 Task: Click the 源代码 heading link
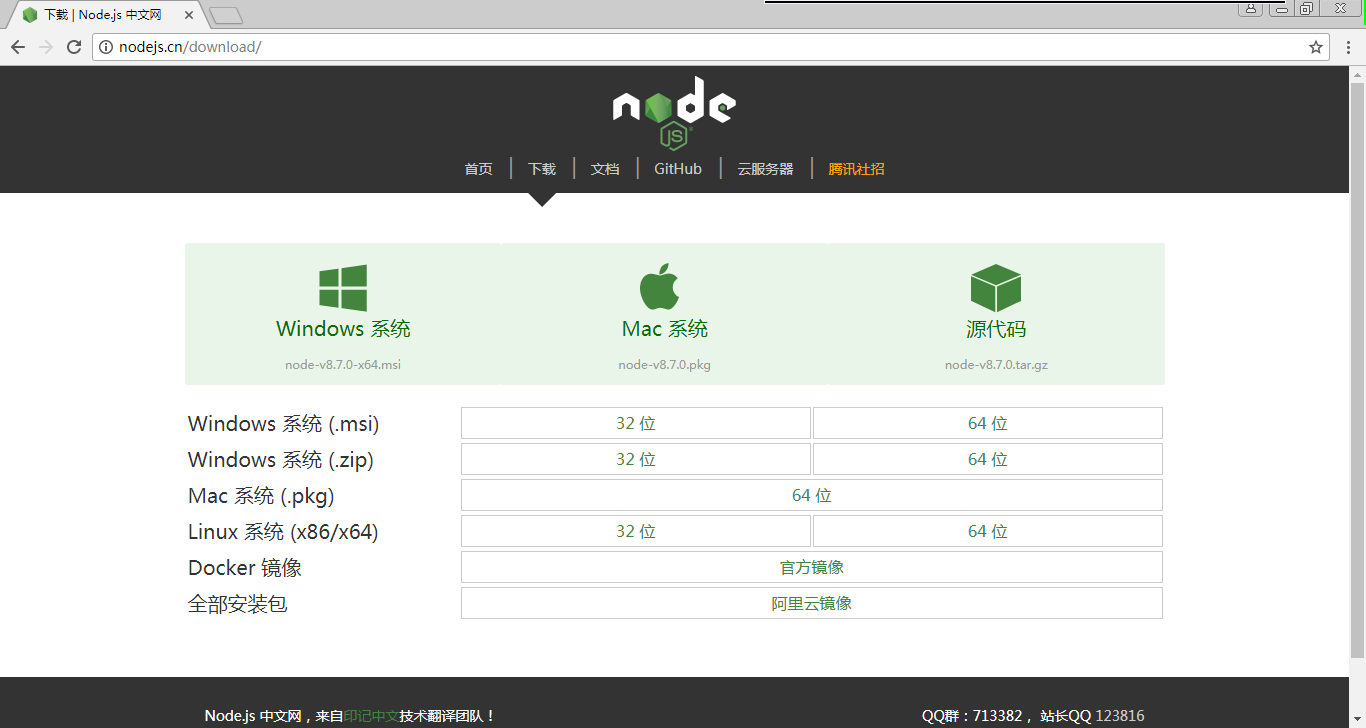996,329
